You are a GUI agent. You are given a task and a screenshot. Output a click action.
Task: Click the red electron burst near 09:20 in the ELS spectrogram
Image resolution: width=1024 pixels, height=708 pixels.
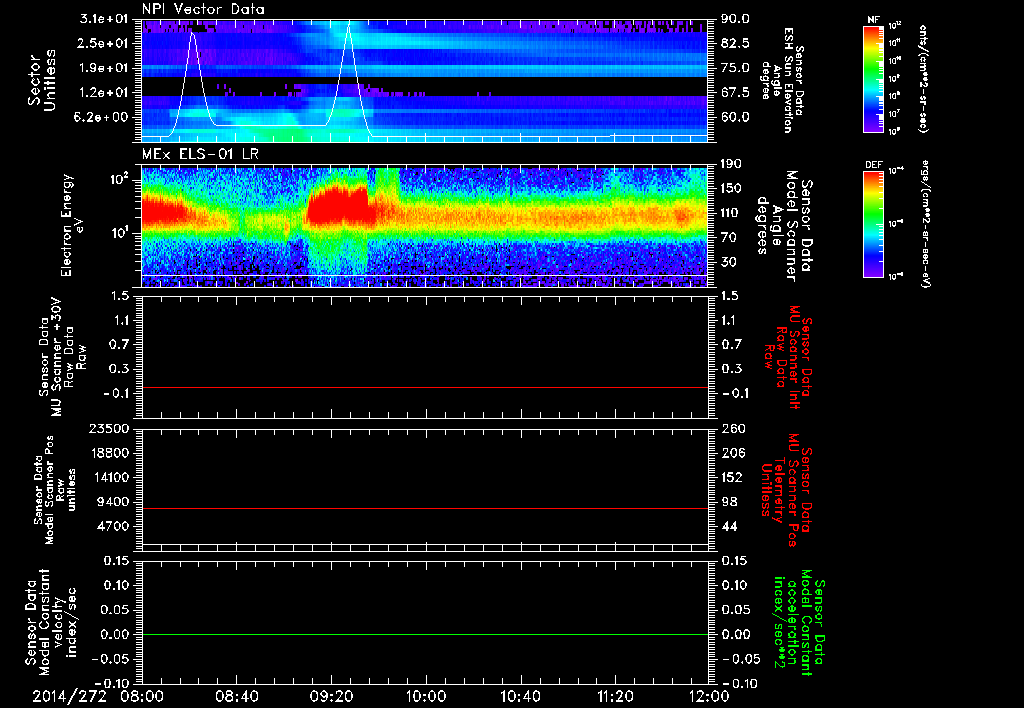click(x=338, y=206)
